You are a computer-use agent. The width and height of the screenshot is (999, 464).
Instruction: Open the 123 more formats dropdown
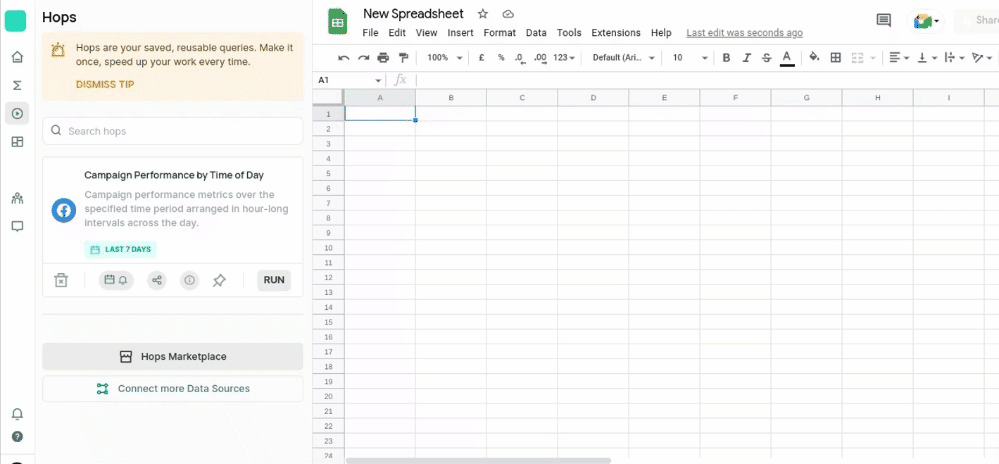[x=563, y=57]
